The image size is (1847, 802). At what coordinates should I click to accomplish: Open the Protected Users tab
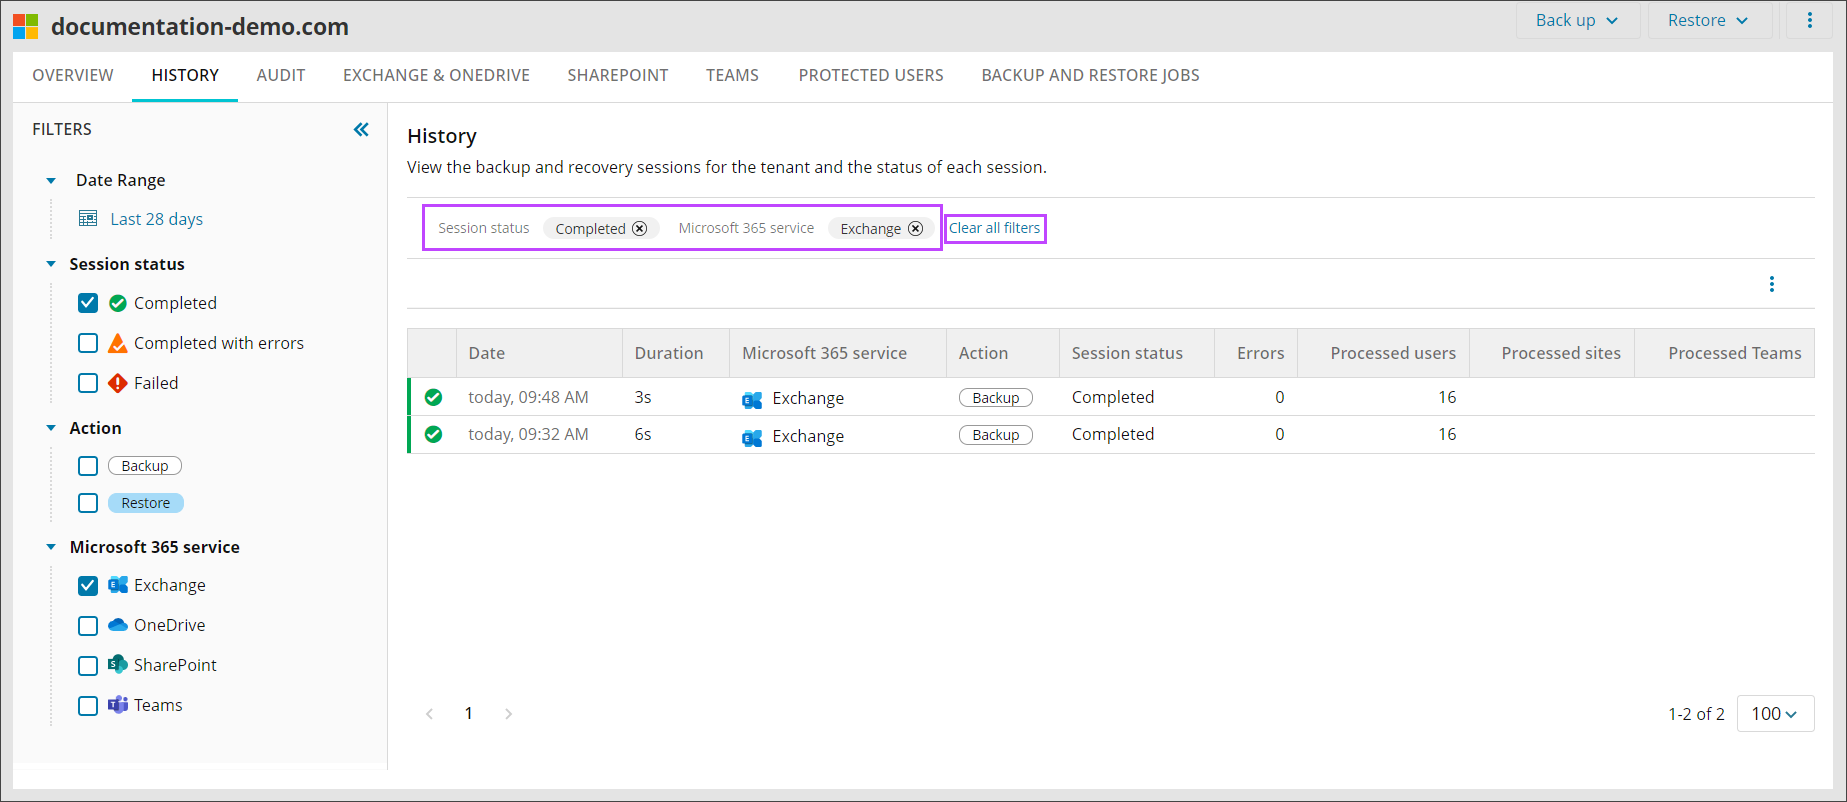point(870,76)
